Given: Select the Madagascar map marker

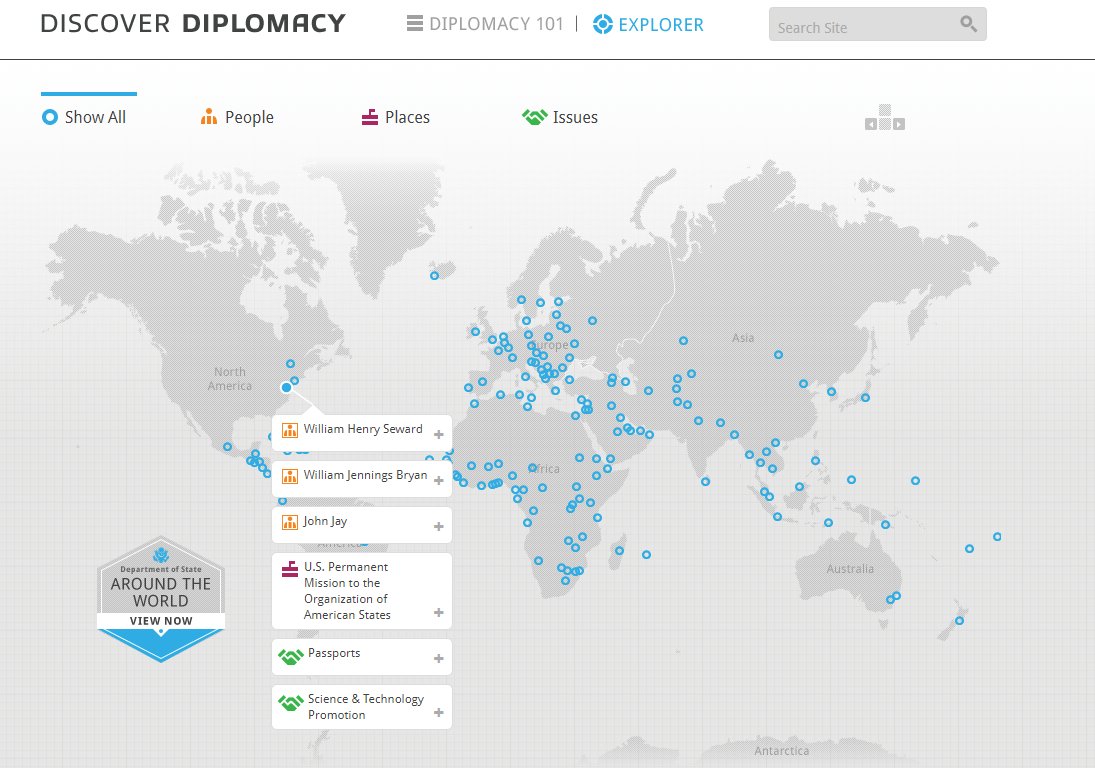Looking at the screenshot, I should click(x=619, y=551).
